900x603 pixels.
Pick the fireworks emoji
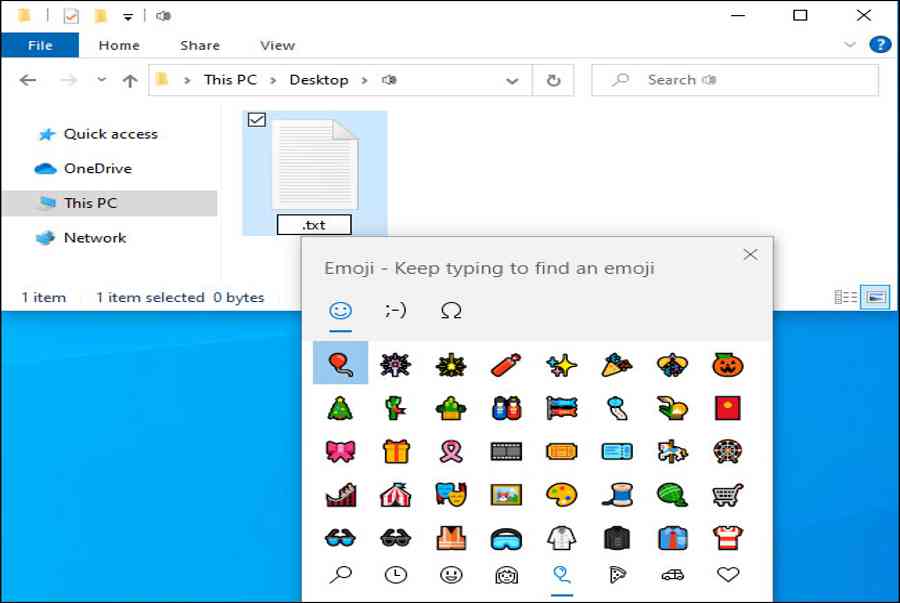click(395, 365)
